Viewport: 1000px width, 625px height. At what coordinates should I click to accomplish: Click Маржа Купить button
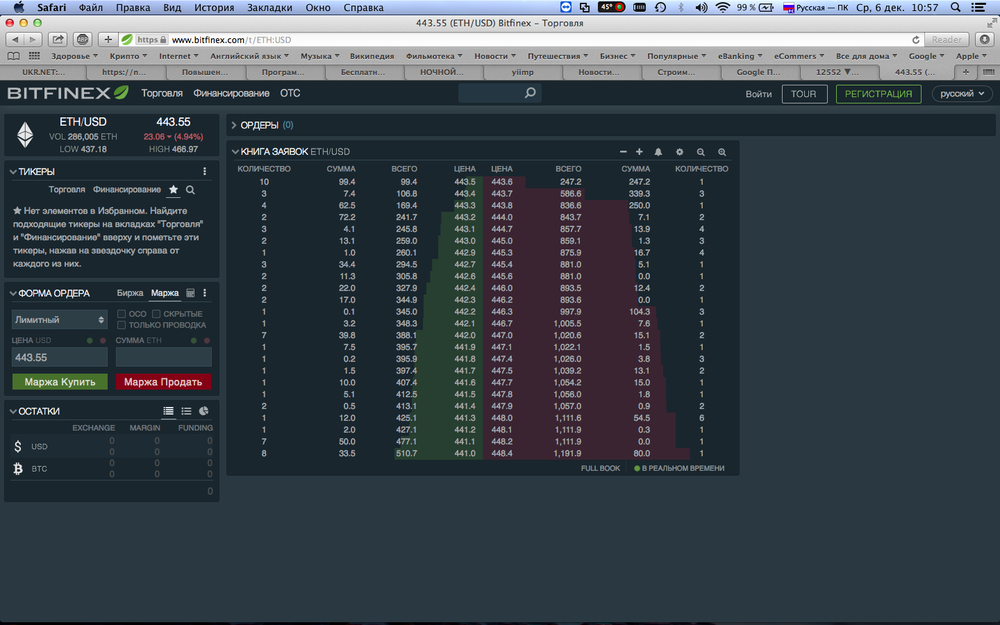point(60,381)
